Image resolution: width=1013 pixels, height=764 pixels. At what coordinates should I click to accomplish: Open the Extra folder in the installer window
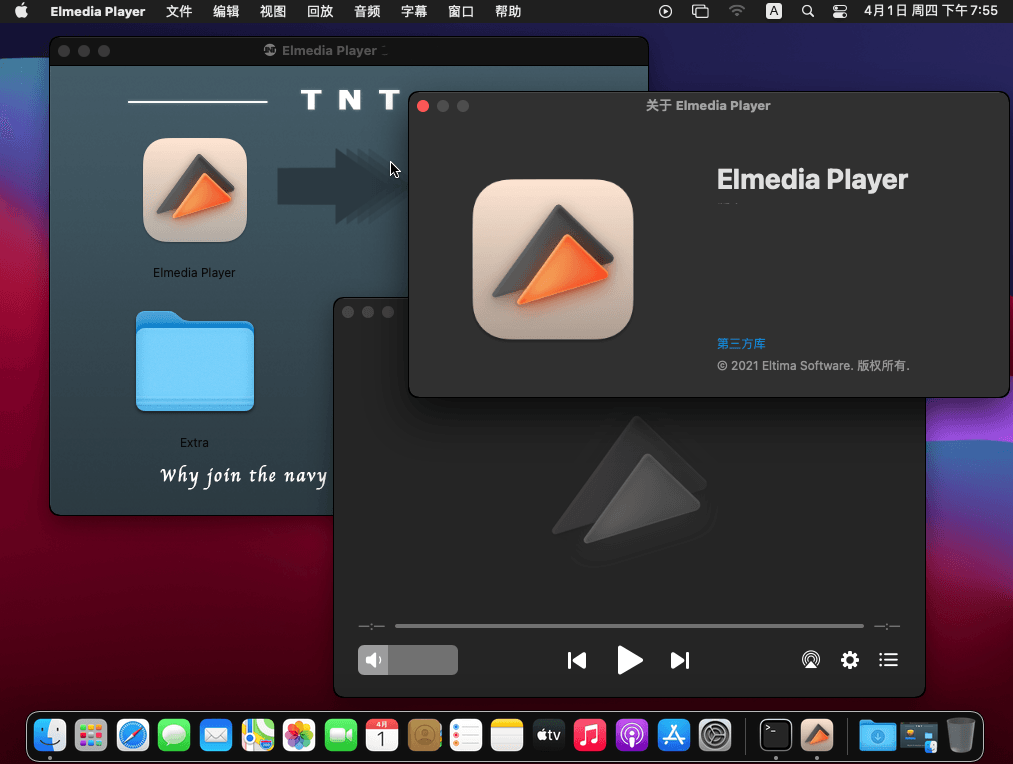tap(194, 361)
